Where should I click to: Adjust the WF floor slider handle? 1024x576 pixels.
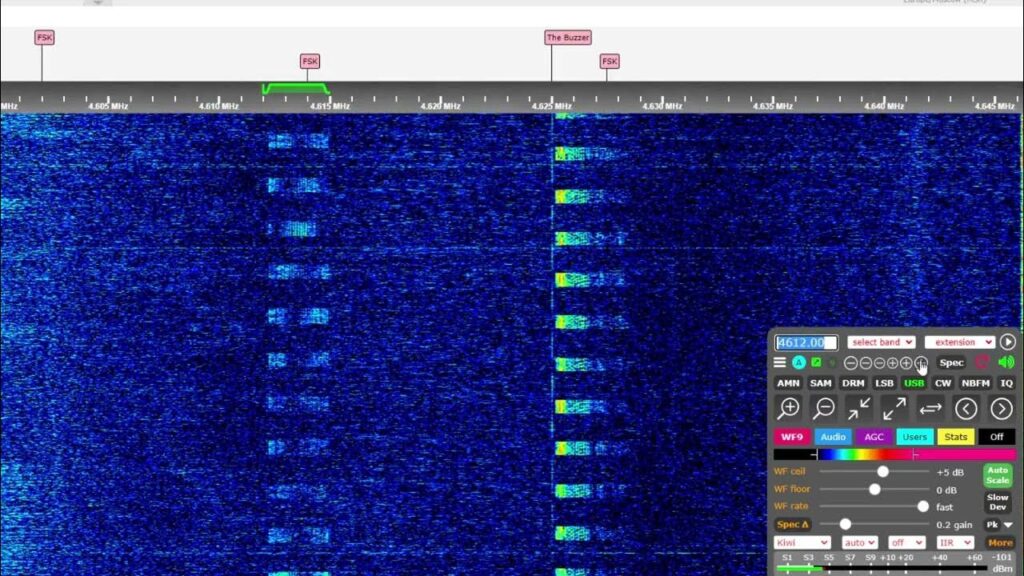click(874, 489)
